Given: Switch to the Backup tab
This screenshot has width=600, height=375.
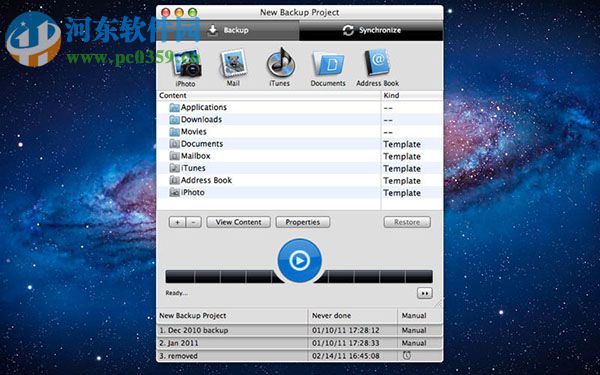Looking at the screenshot, I should (228, 30).
